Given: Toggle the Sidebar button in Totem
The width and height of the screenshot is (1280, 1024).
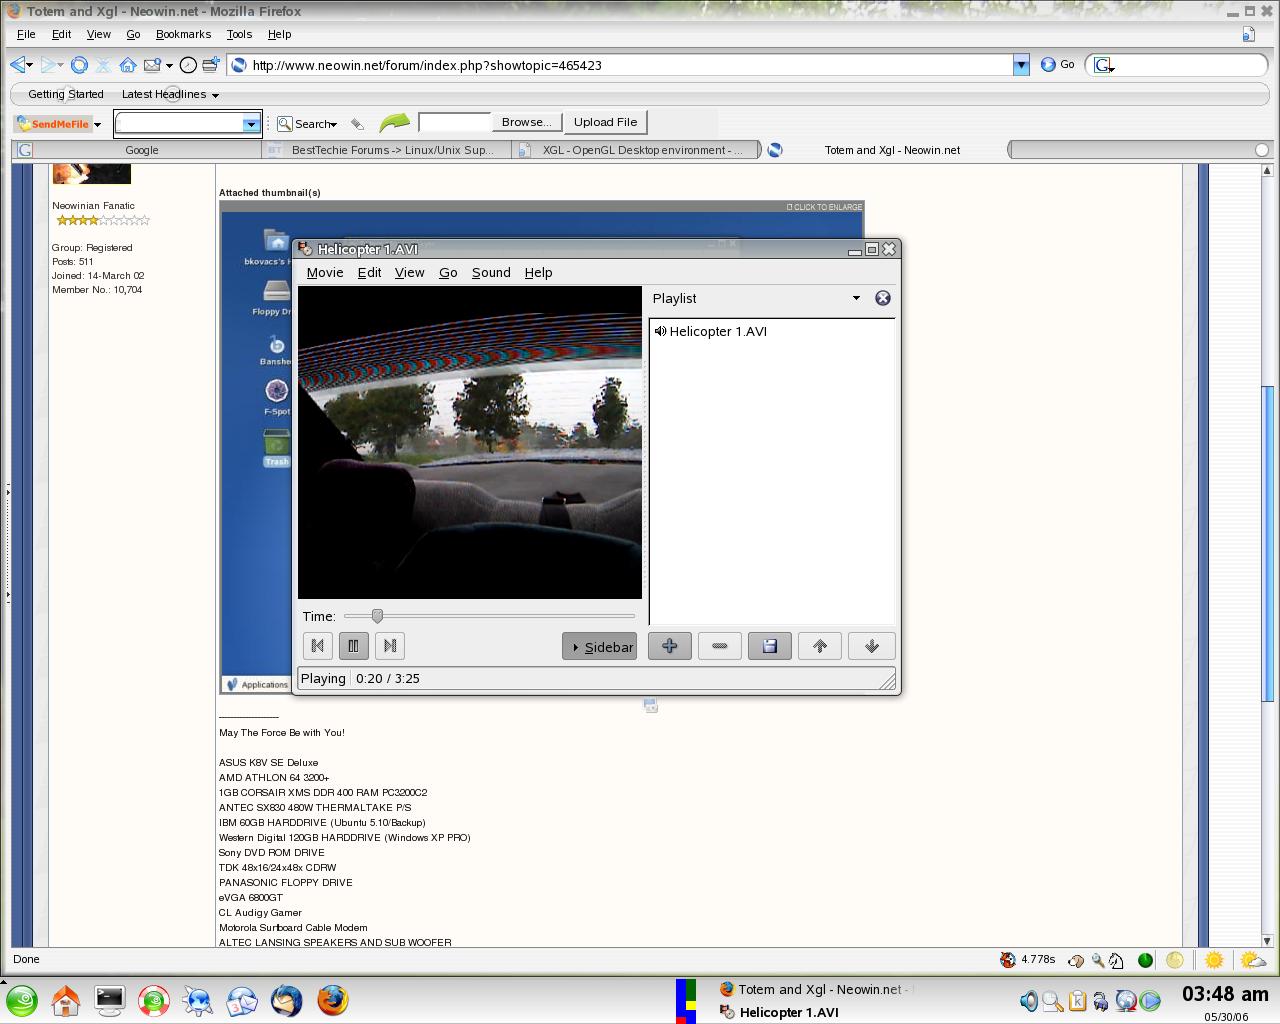Looking at the screenshot, I should (599, 646).
